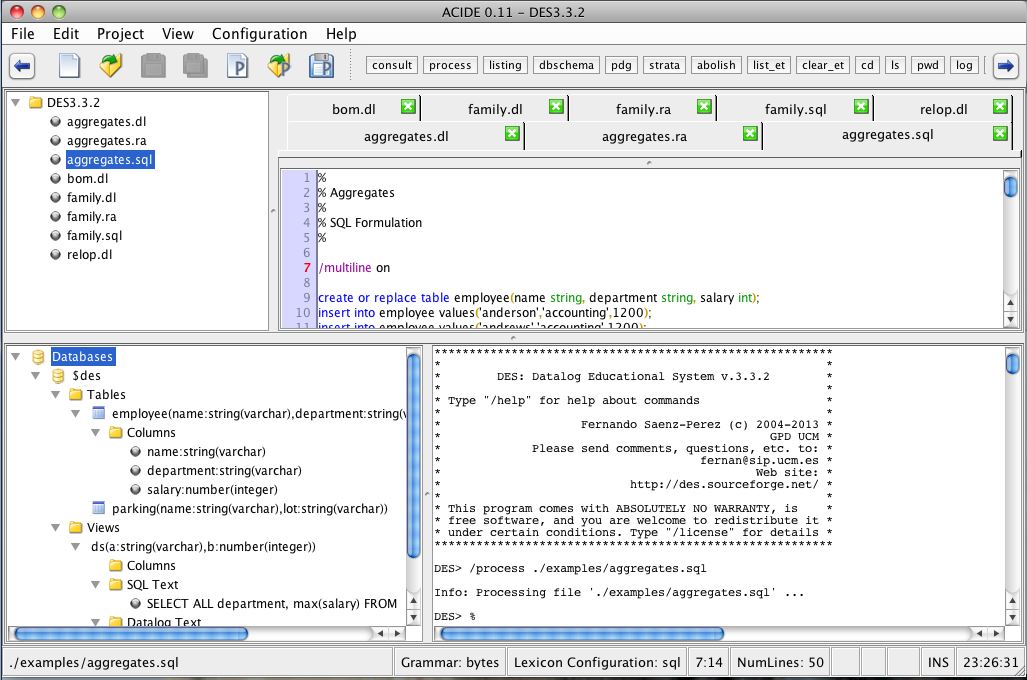Select the salary:number(integer) column node
The height and width of the screenshot is (680, 1027).
[212, 489]
